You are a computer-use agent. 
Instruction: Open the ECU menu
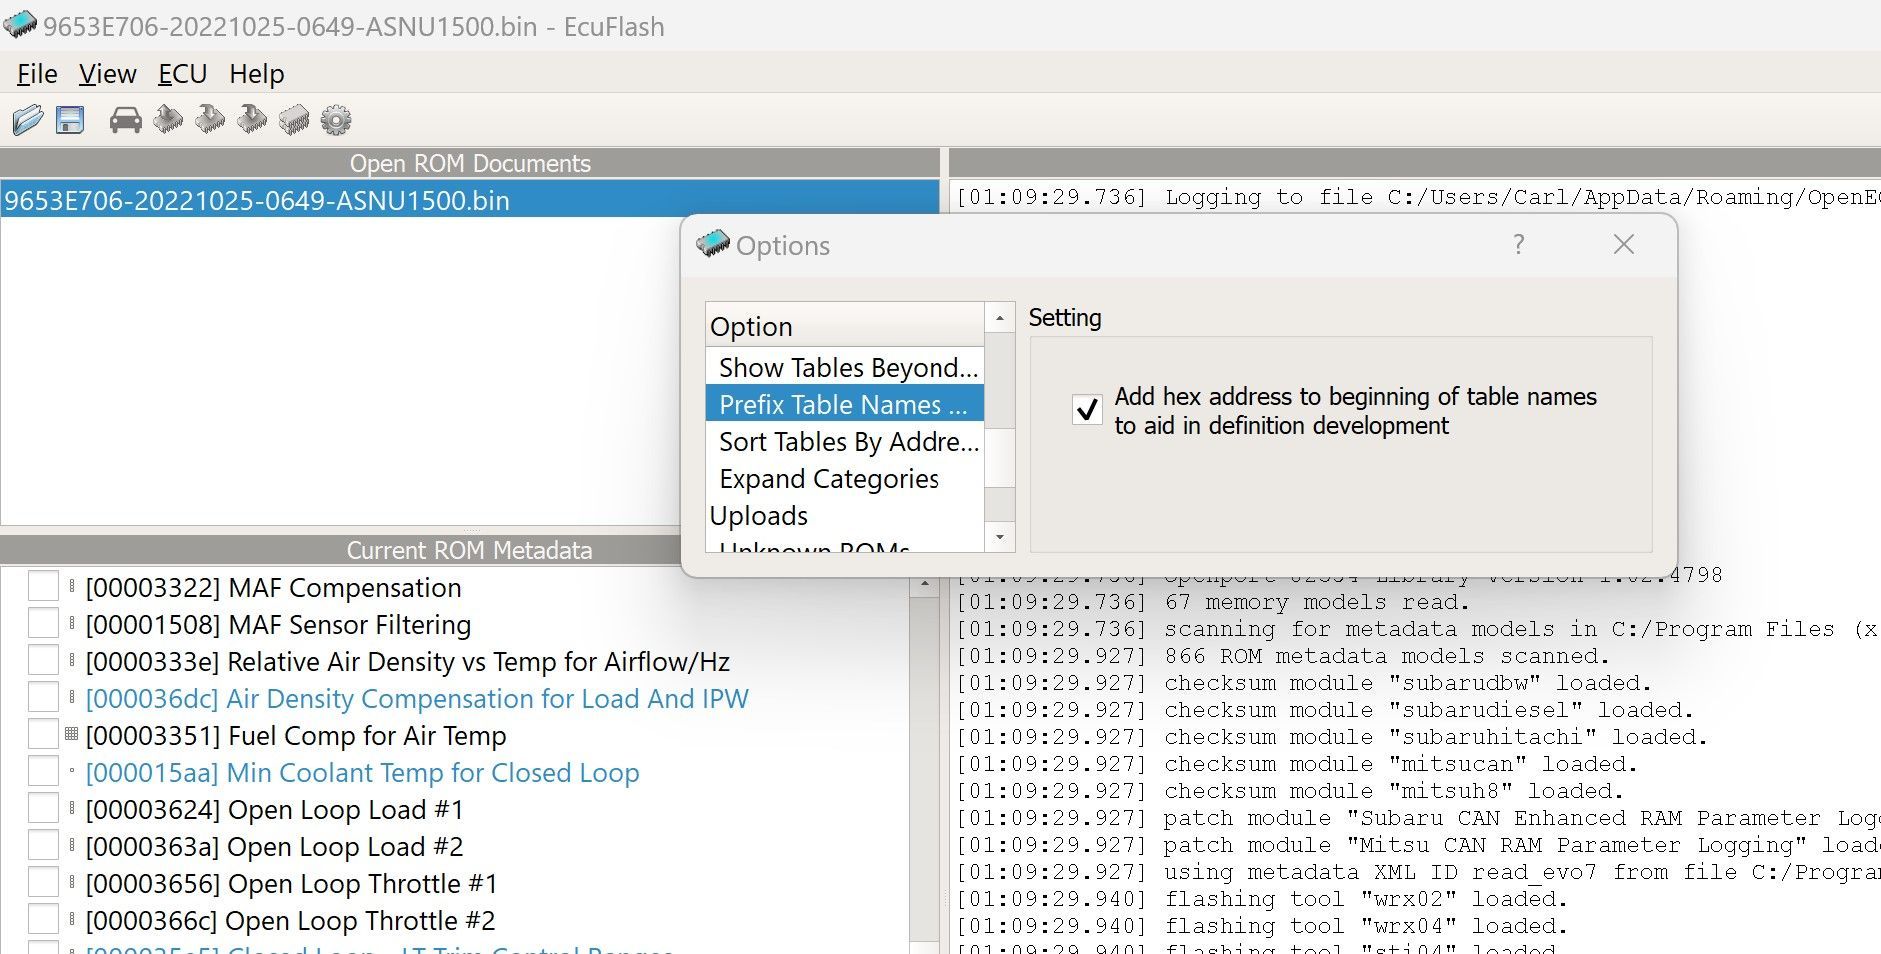coord(182,74)
